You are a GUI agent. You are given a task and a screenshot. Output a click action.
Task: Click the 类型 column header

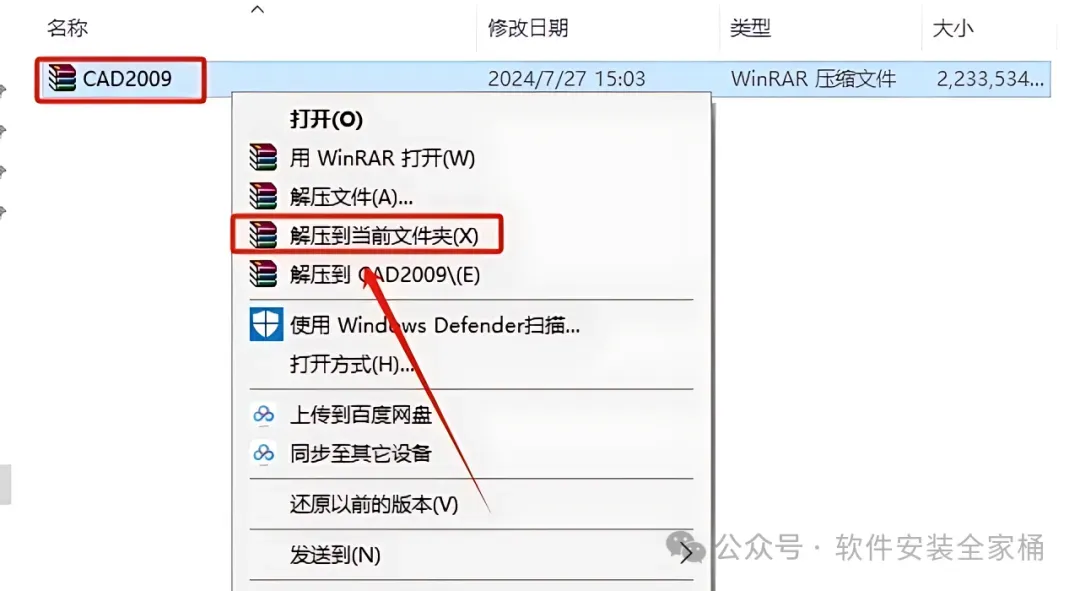(x=750, y=28)
